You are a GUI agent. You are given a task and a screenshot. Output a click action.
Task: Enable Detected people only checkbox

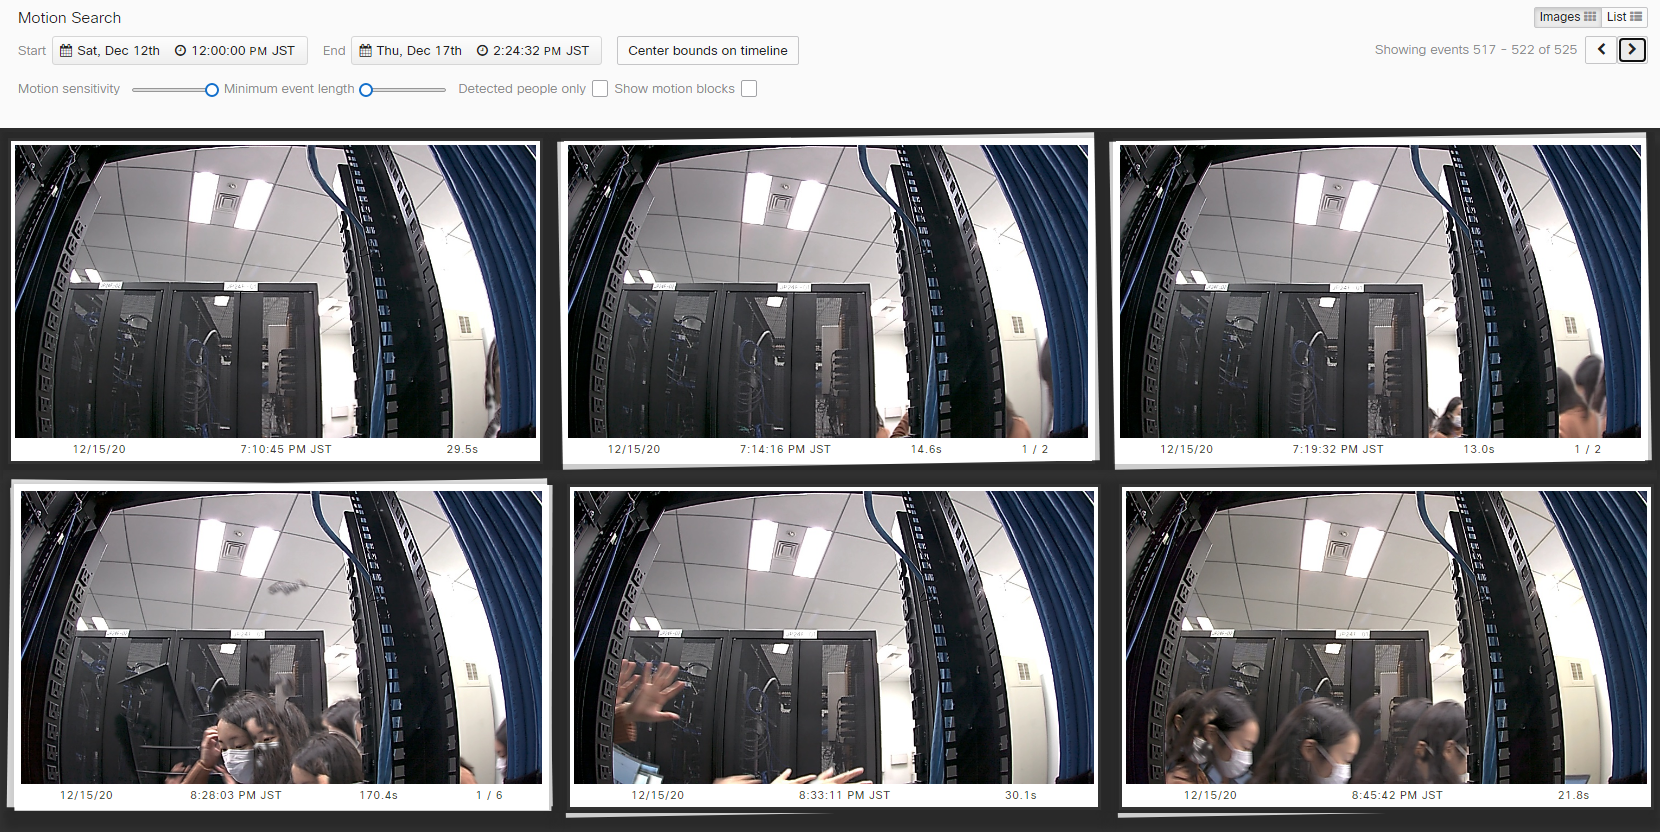(x=600, y=89)
